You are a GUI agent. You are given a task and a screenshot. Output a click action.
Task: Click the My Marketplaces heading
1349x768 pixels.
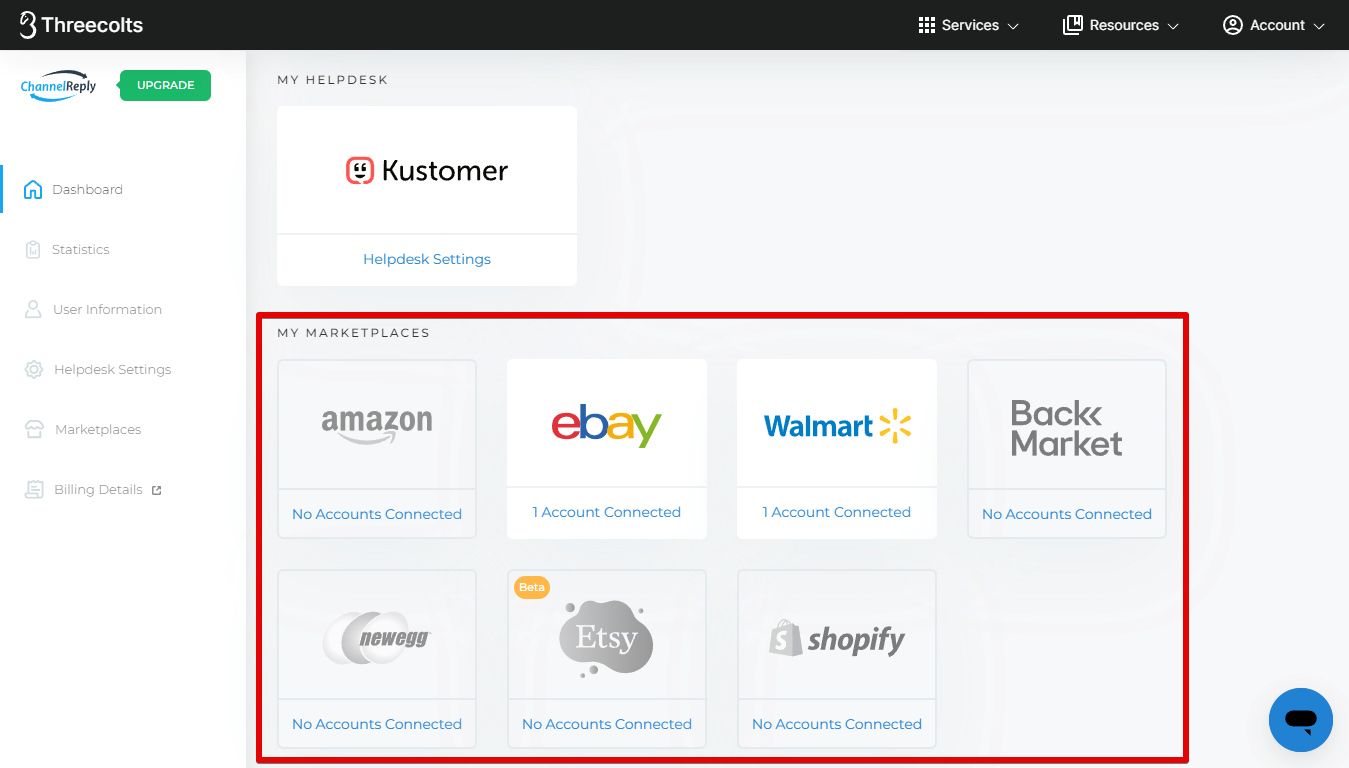click(353, 333)
